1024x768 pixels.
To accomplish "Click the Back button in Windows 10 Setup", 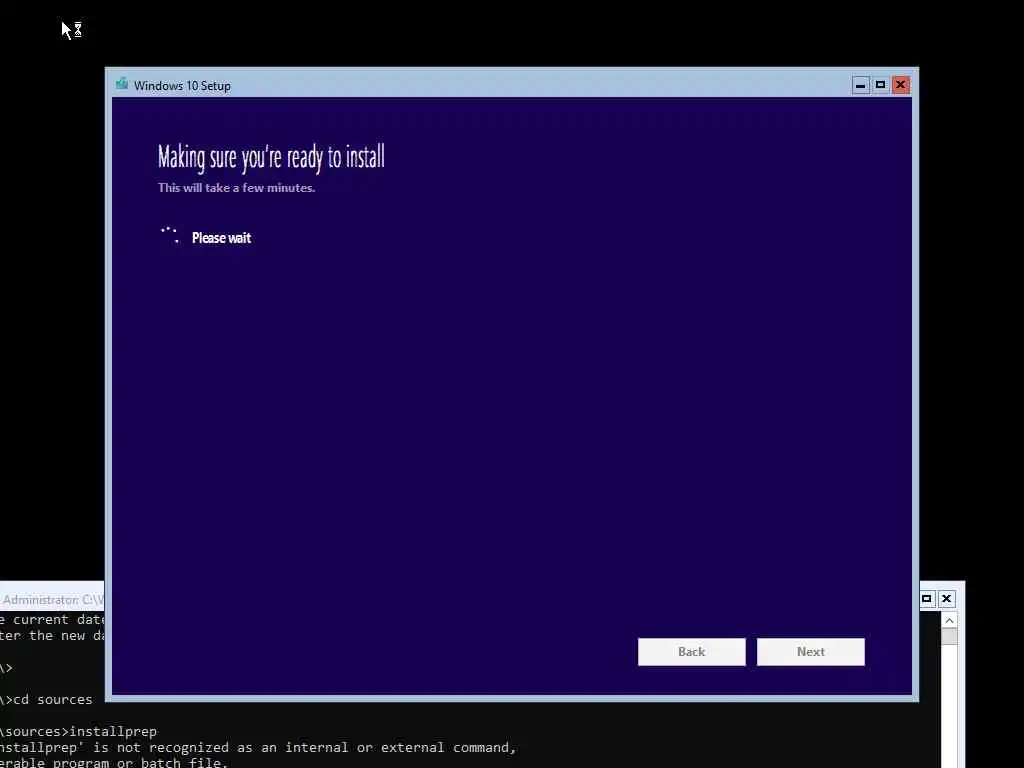I will 692,652.
